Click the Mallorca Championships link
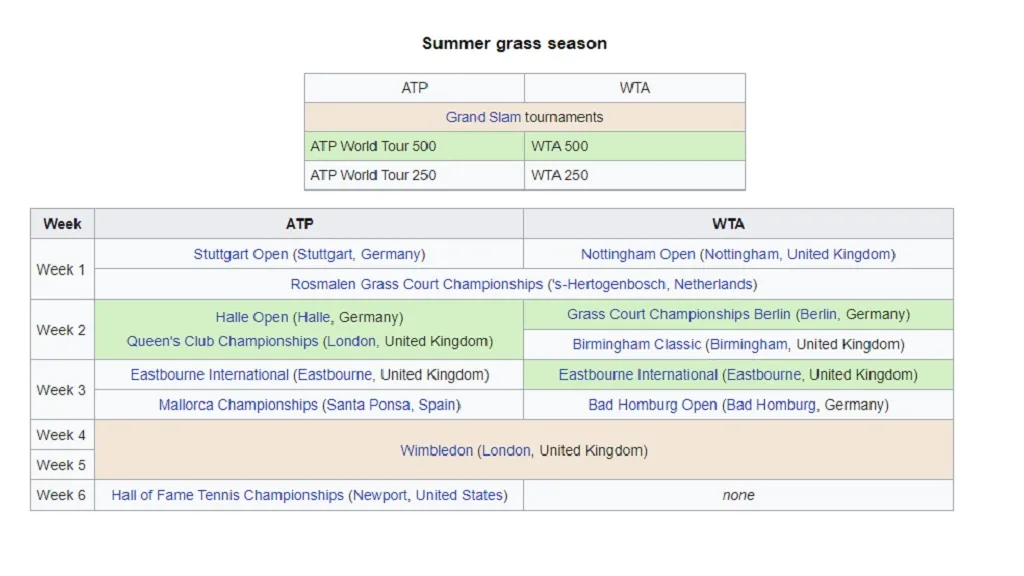The width and height of the screenshot is (1024, 576). (236, 405)
